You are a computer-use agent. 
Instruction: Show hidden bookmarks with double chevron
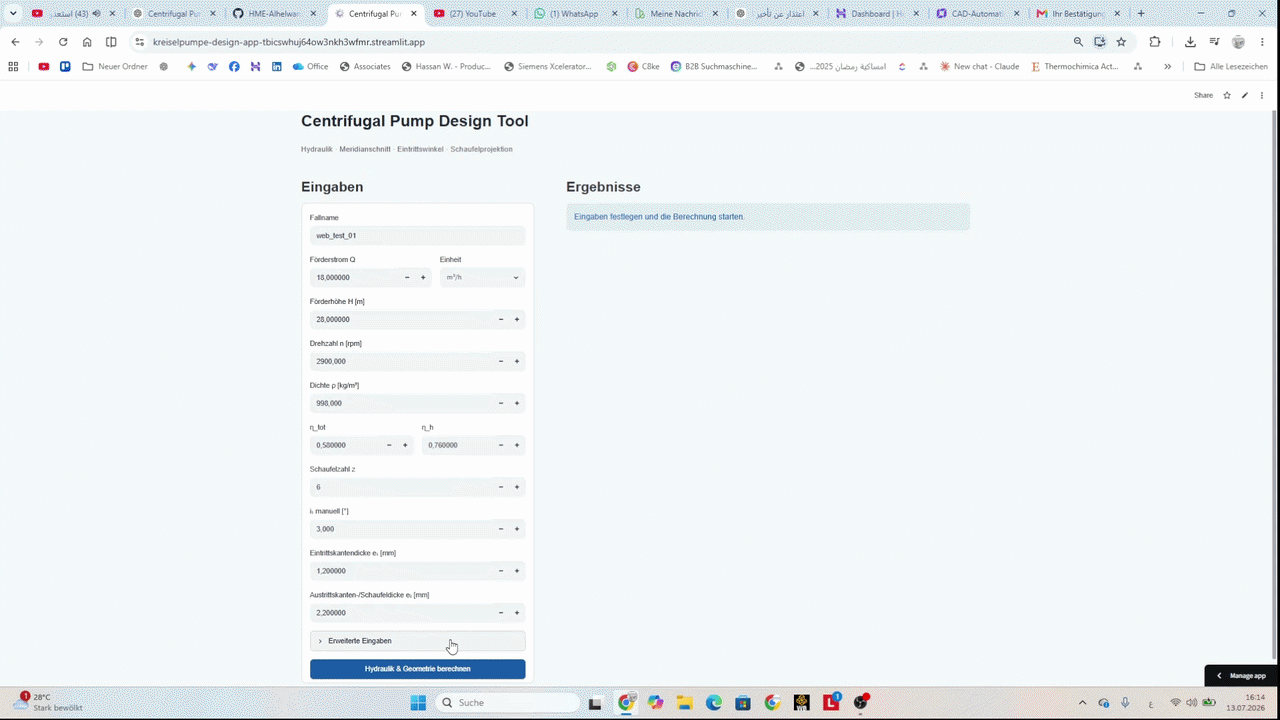(x=1167, y=67)
